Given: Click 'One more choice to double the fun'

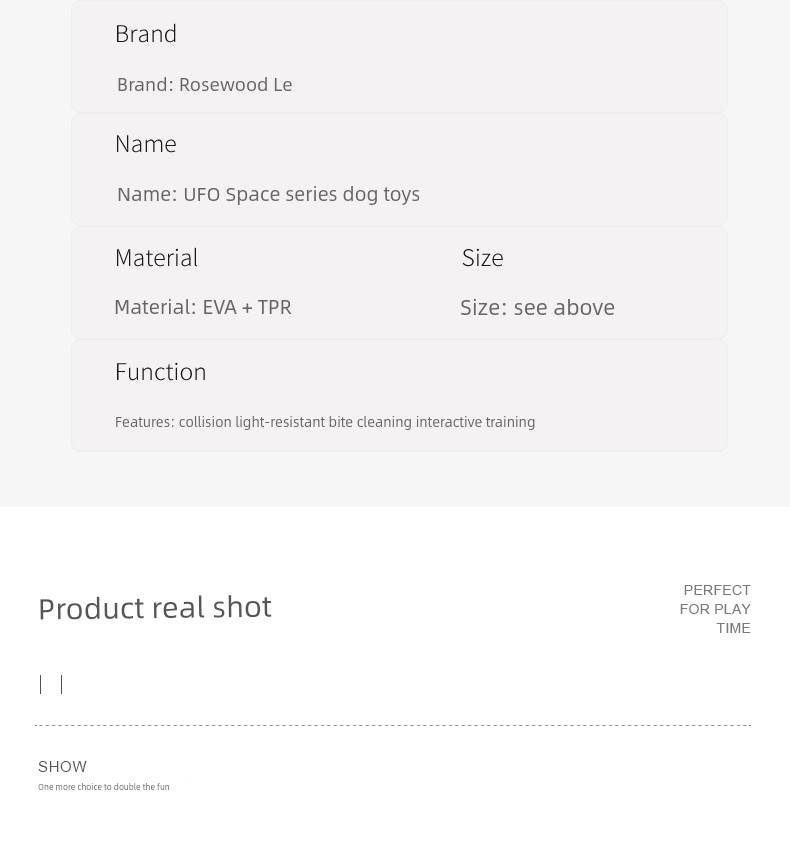Looking at the screenshot, I should pos(104,787).
